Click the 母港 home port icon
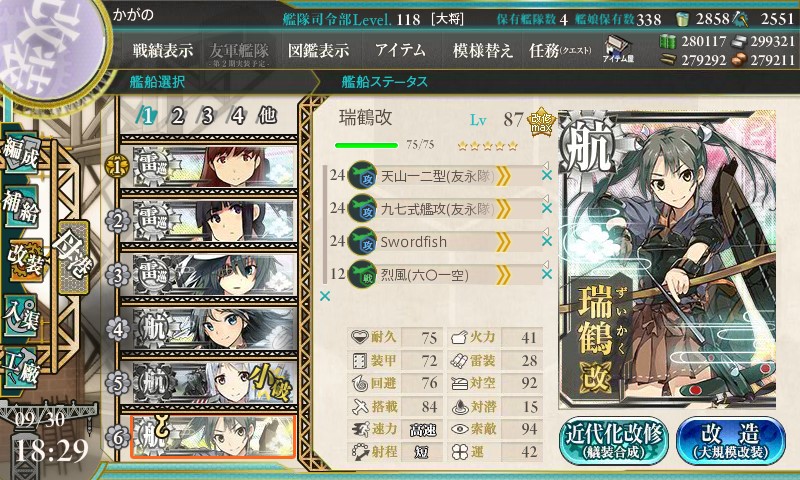 74,257
